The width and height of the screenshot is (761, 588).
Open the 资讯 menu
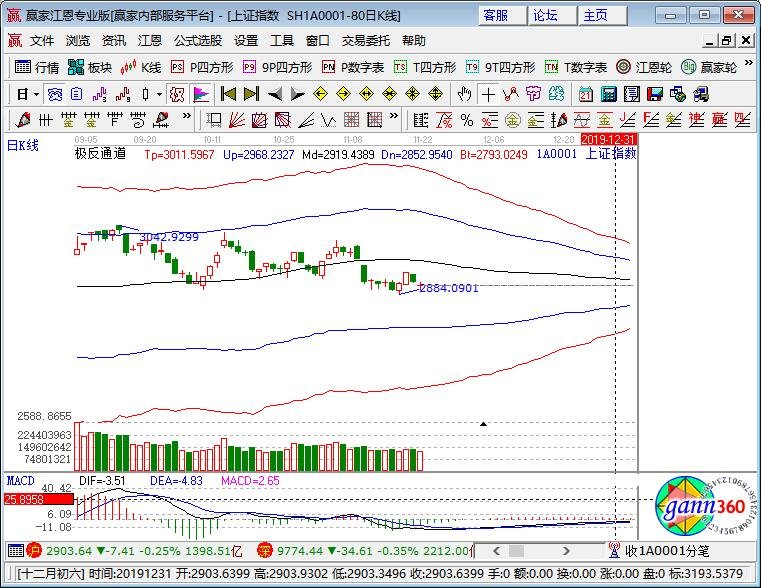(x=114, y=41)
